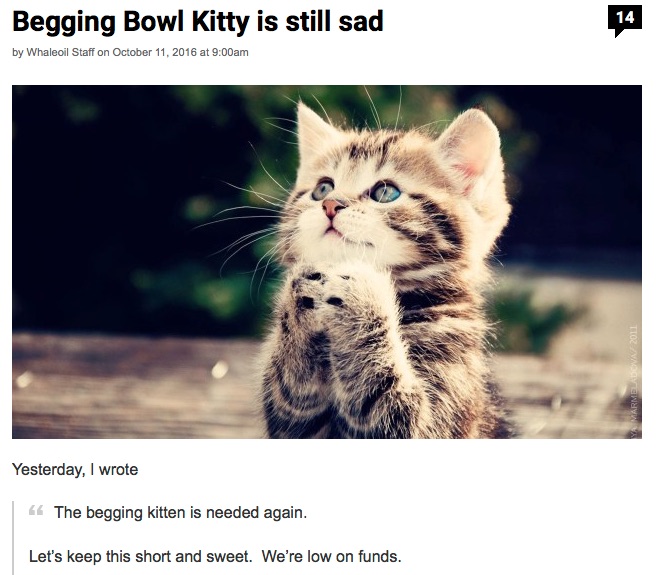Click the vertical photo watermark text
The image size is (658, 575).
tap(634, 381)
